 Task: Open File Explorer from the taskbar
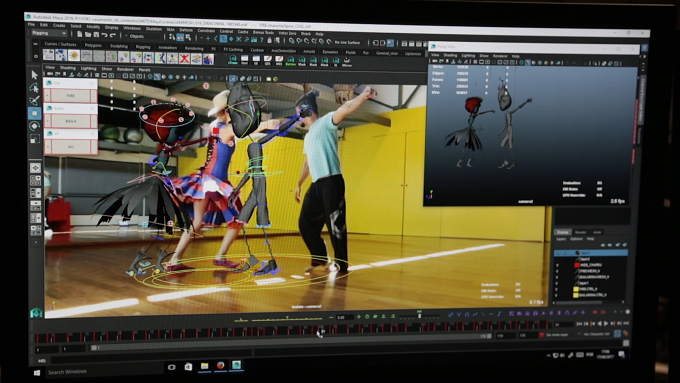point(204,366)
